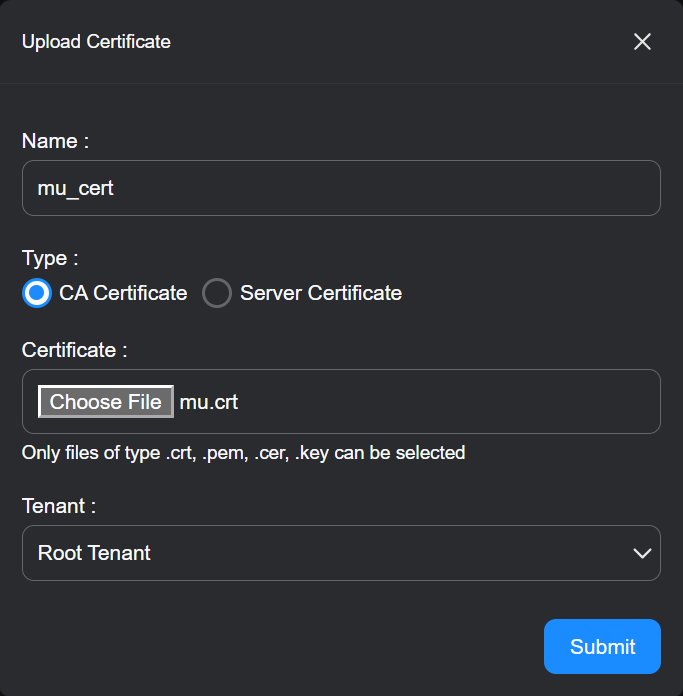Click the "Server Certificate" option label

click(x=321, y=293)
